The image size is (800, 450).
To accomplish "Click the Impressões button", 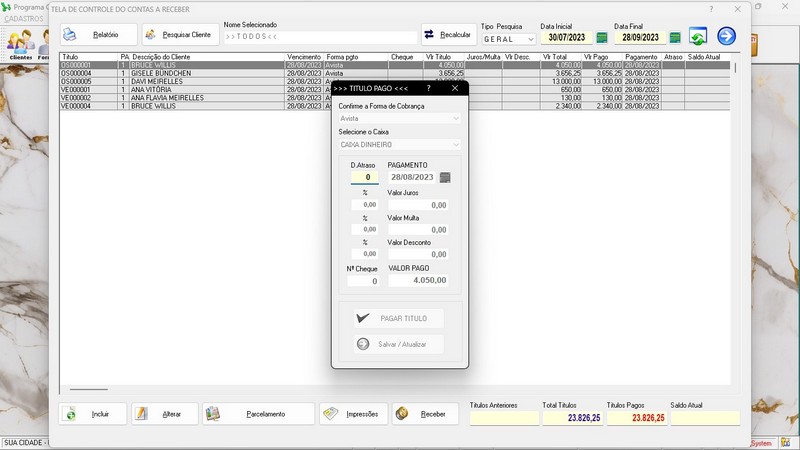I will [x=354, y=414].
